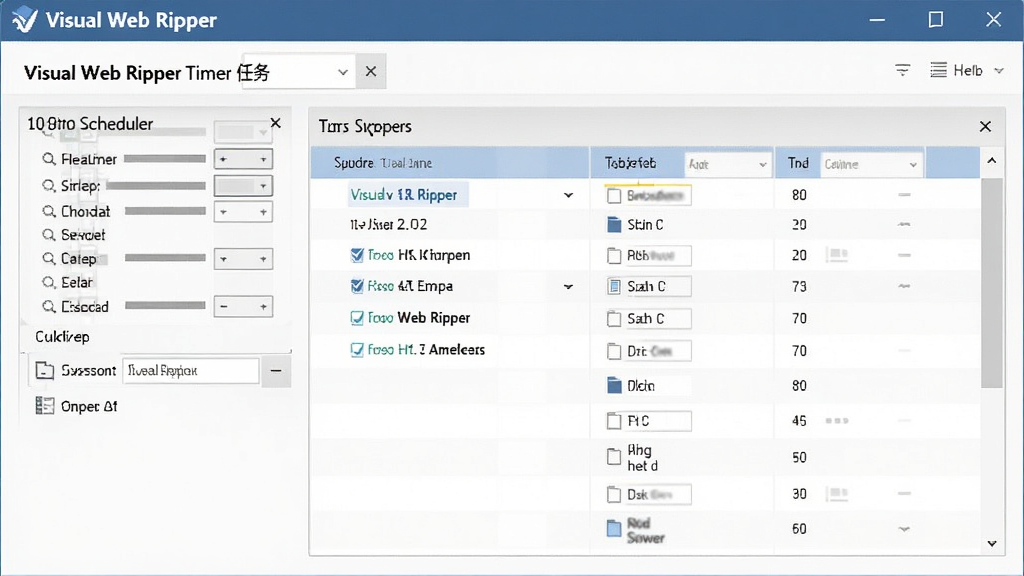This screenshot has width=1024, height=576.
Task: Click the Tabjefeb column header
Action: (x=630, y=163)
